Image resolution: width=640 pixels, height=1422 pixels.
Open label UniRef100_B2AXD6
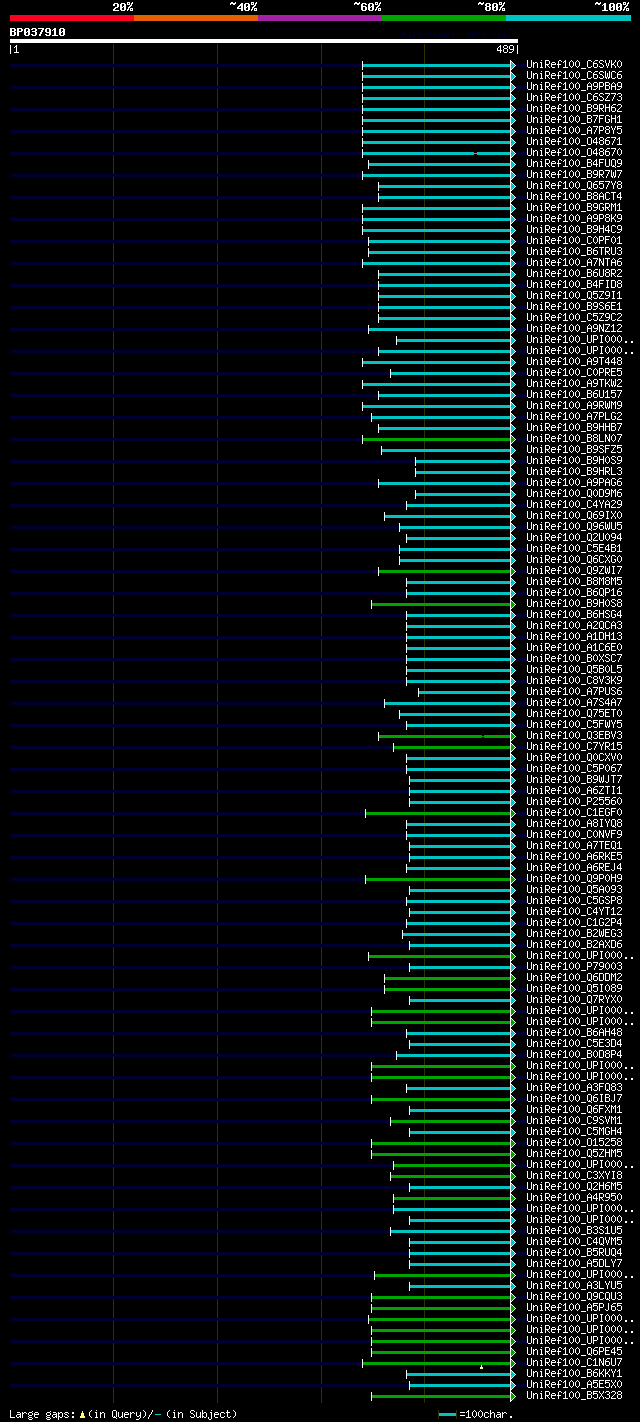[574, 944]
